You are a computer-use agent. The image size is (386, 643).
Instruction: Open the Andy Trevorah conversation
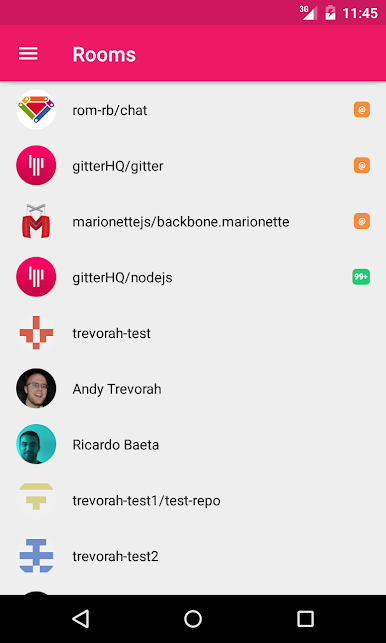coord(193,389)
